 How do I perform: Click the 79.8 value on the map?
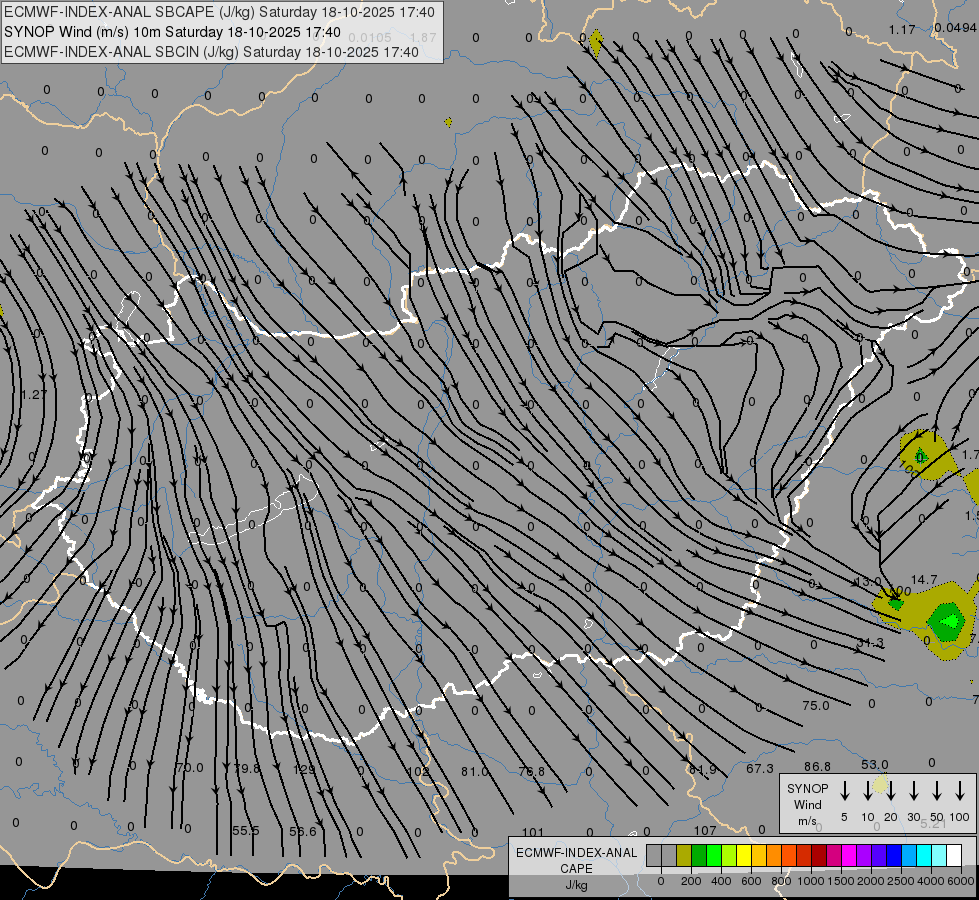click(x=247, y=768)
